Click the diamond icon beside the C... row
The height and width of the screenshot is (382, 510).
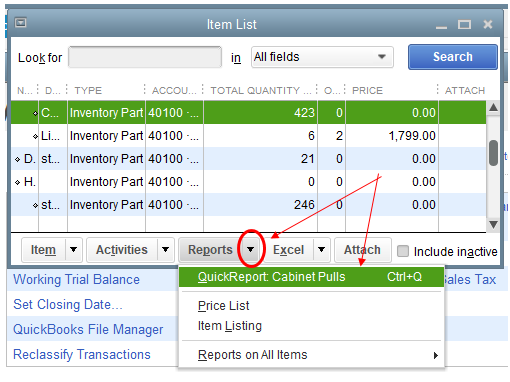(35, 113)
